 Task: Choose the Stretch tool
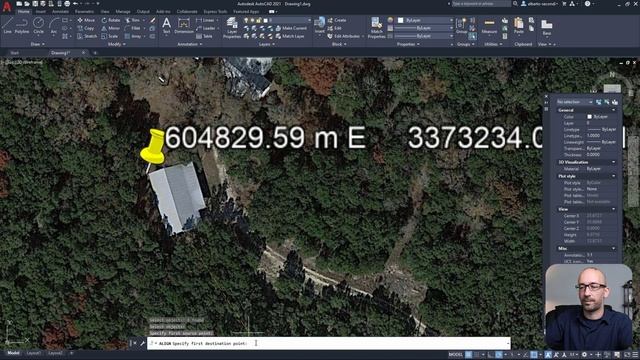click(87, 36)
